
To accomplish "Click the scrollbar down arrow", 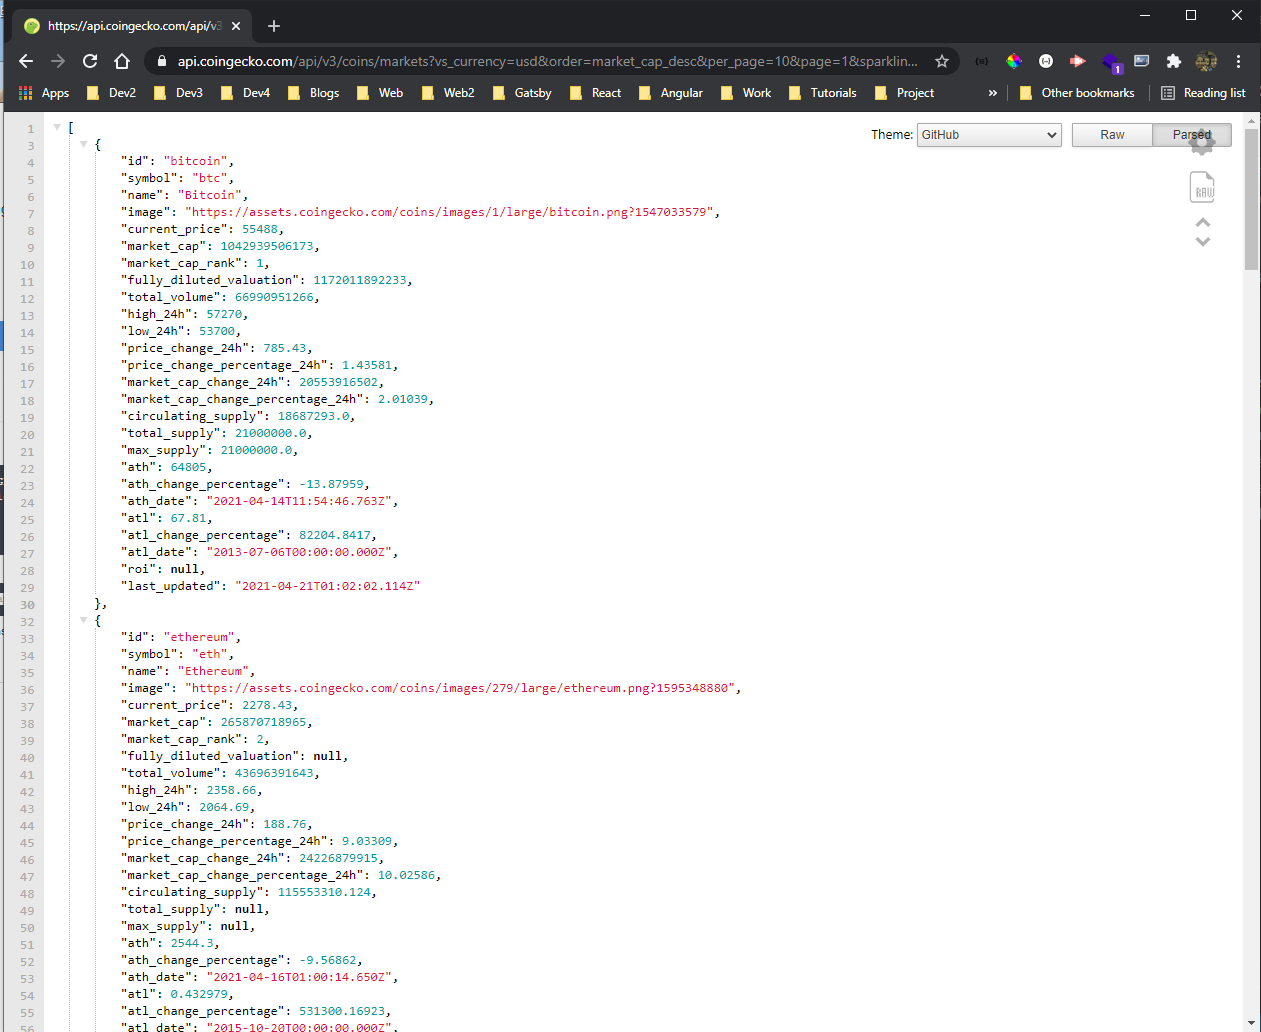I will coord(1252,1024).
